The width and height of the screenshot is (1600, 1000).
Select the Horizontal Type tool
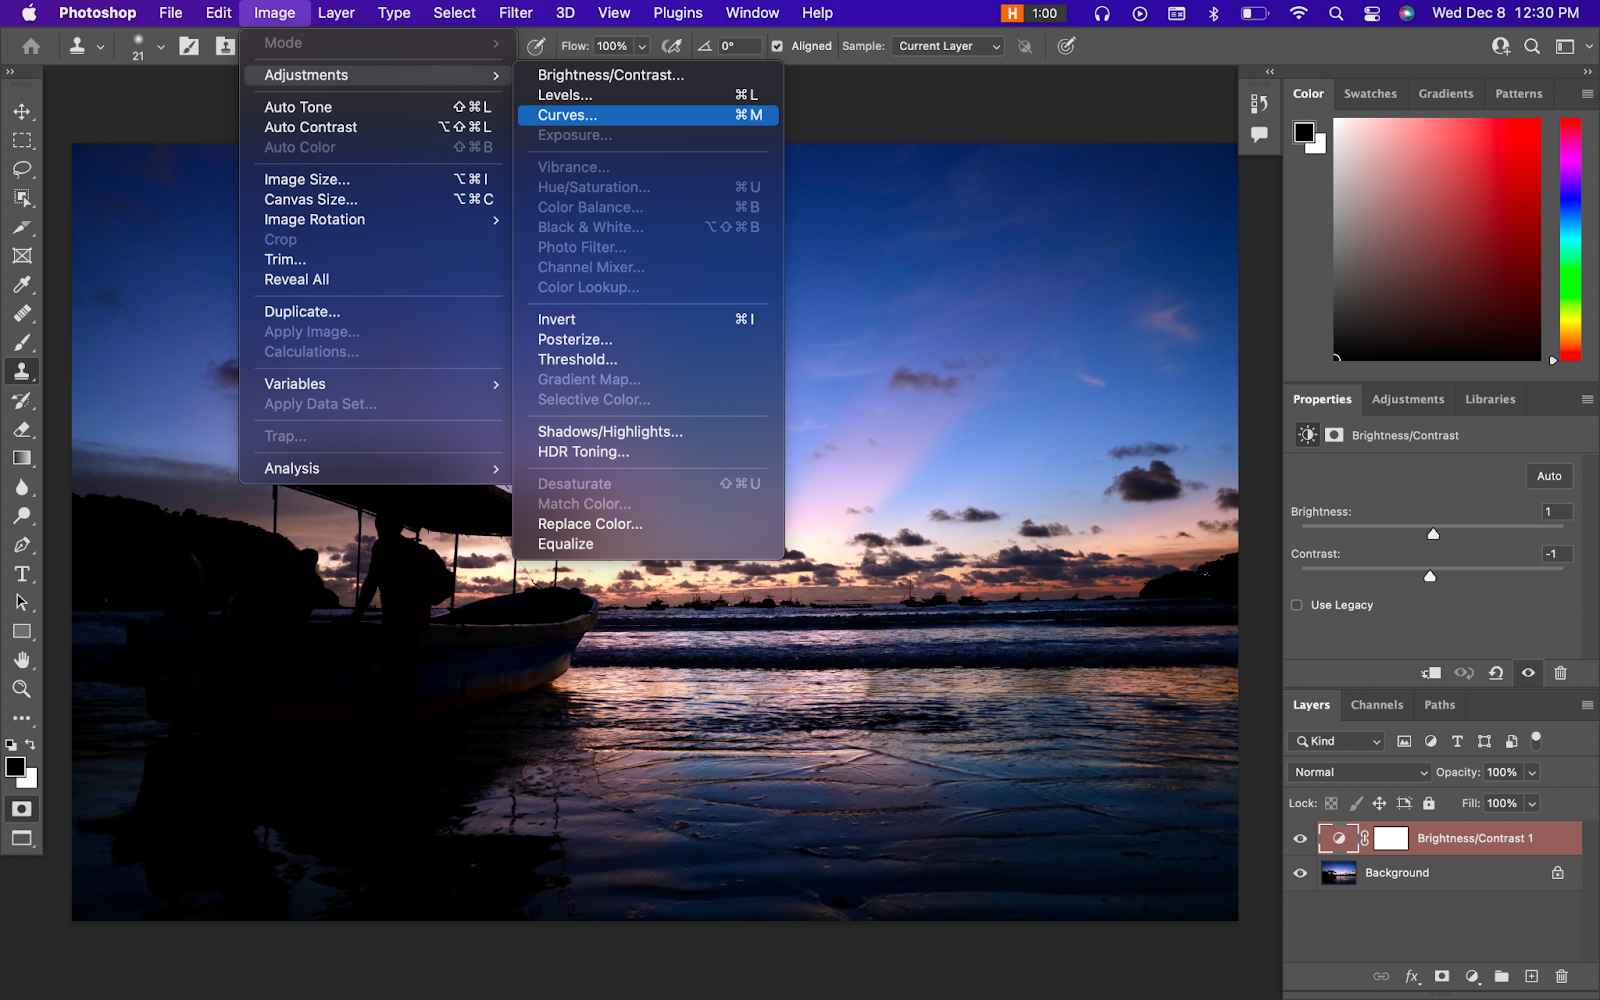point(22,574)
